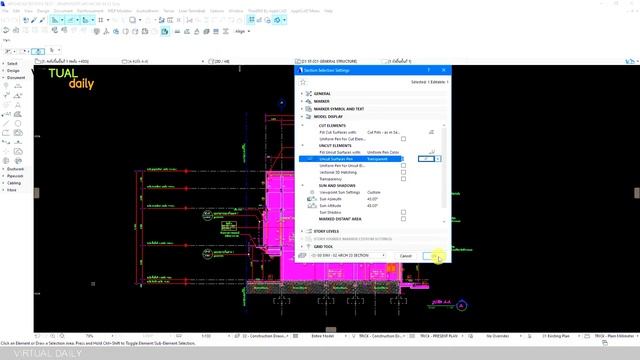
Task: Expand the Grid Tool panel
Action: pyautogui.click(x=302, y=247)
